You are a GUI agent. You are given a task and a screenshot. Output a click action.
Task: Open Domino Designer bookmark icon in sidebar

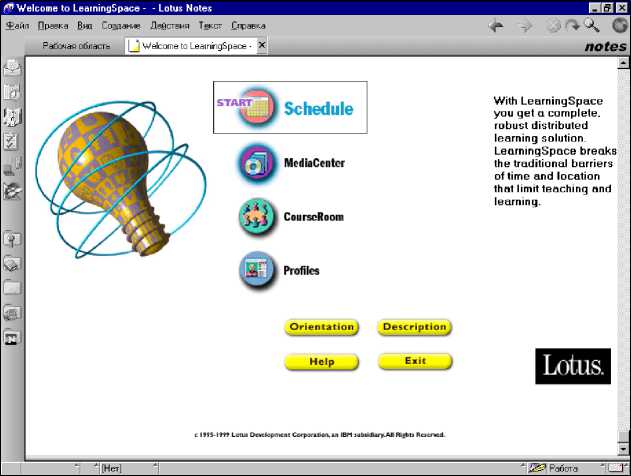(x=12, y=192)
